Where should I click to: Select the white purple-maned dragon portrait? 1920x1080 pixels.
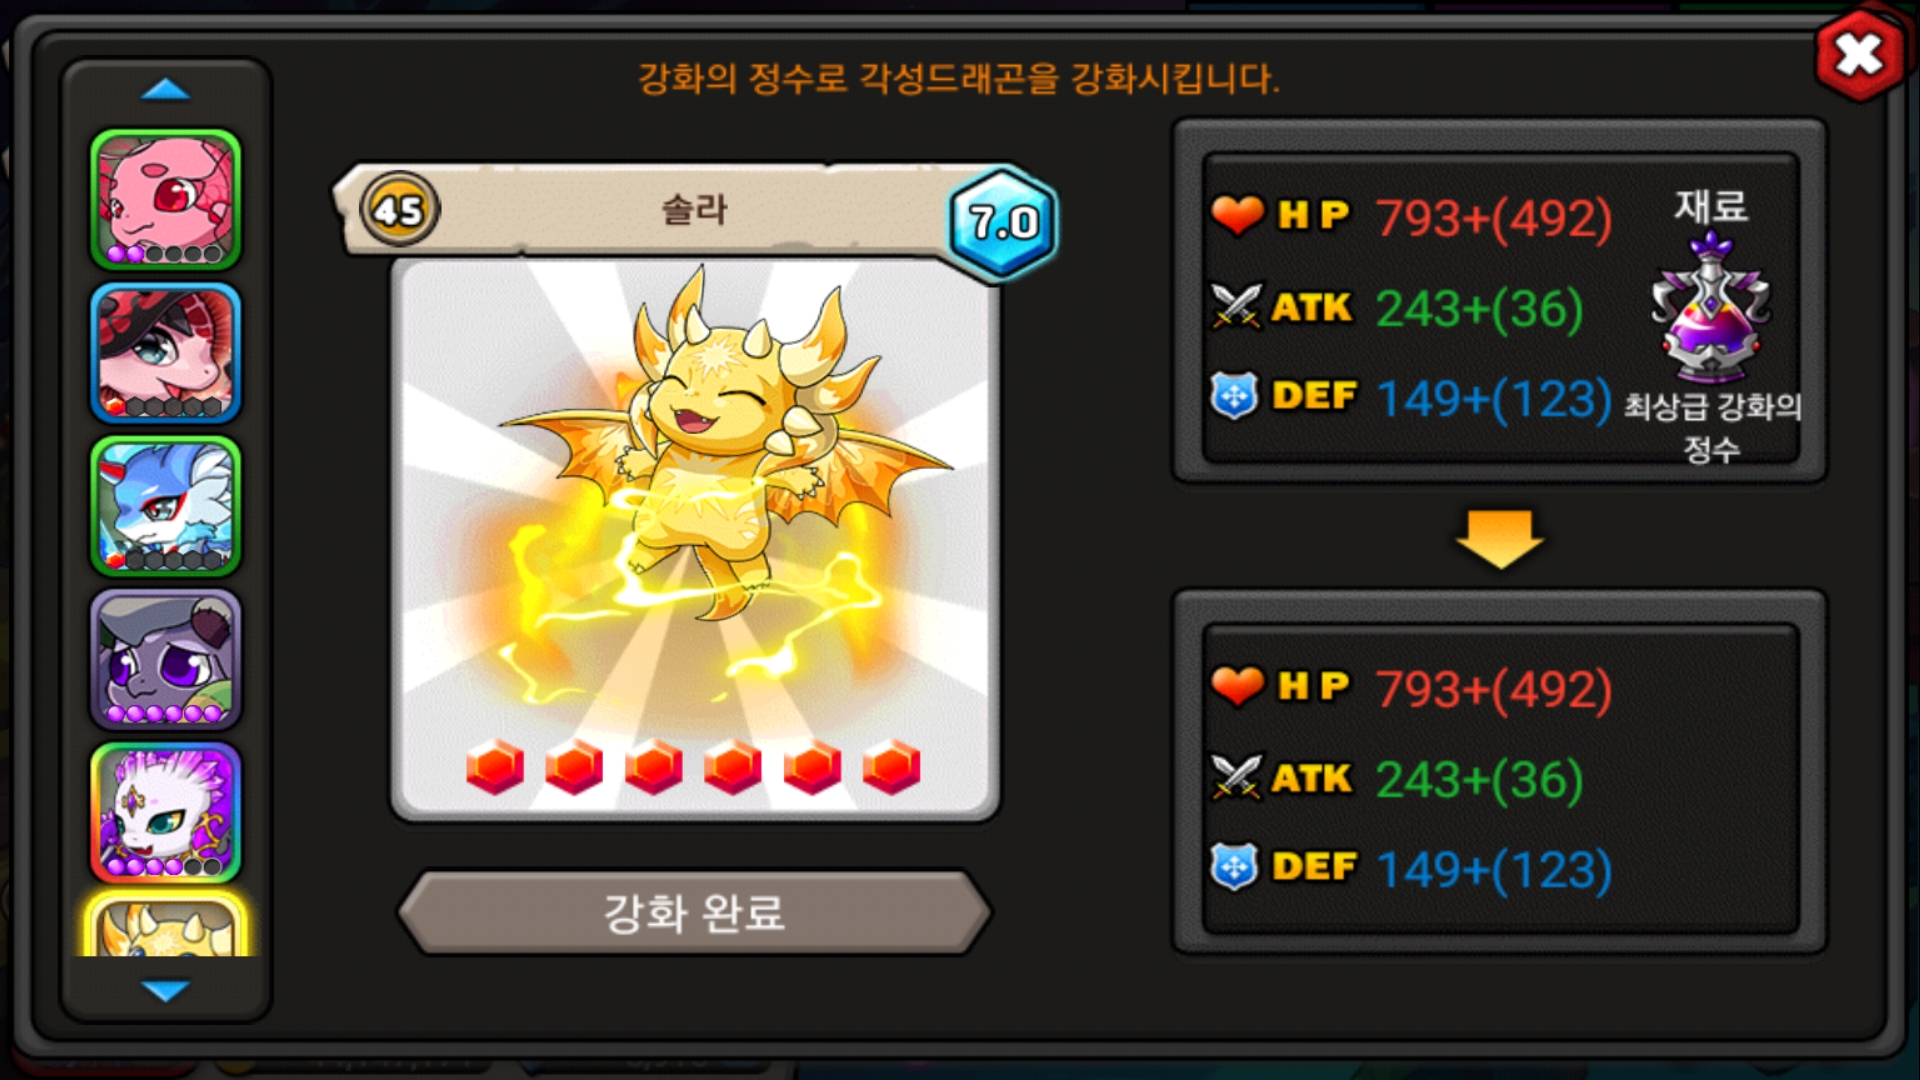[x=166, y=812]
